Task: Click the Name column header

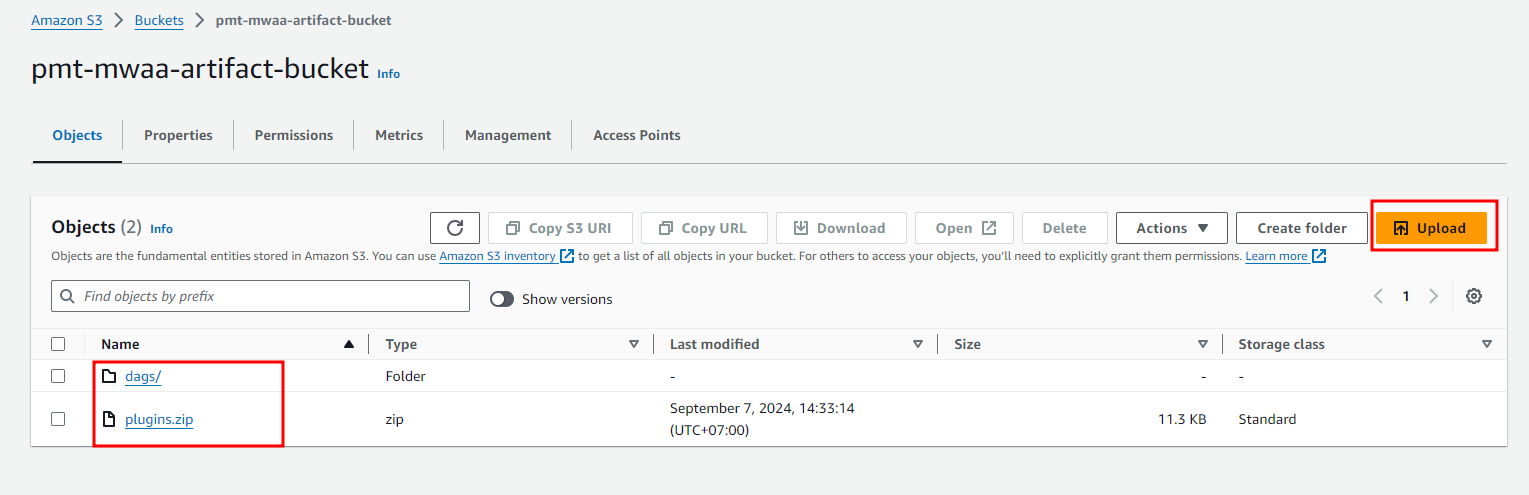Action: click(x=120, y=344)
